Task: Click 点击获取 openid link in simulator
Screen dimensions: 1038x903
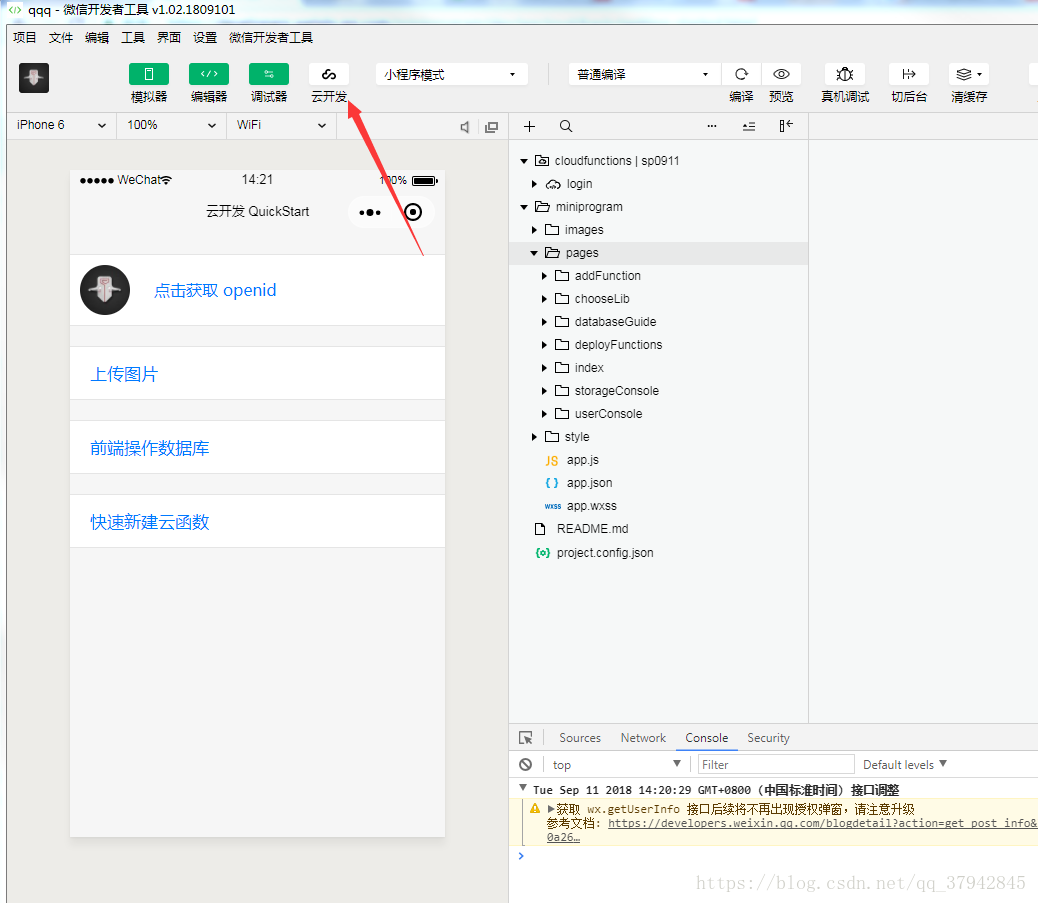Action: (215, 291)
